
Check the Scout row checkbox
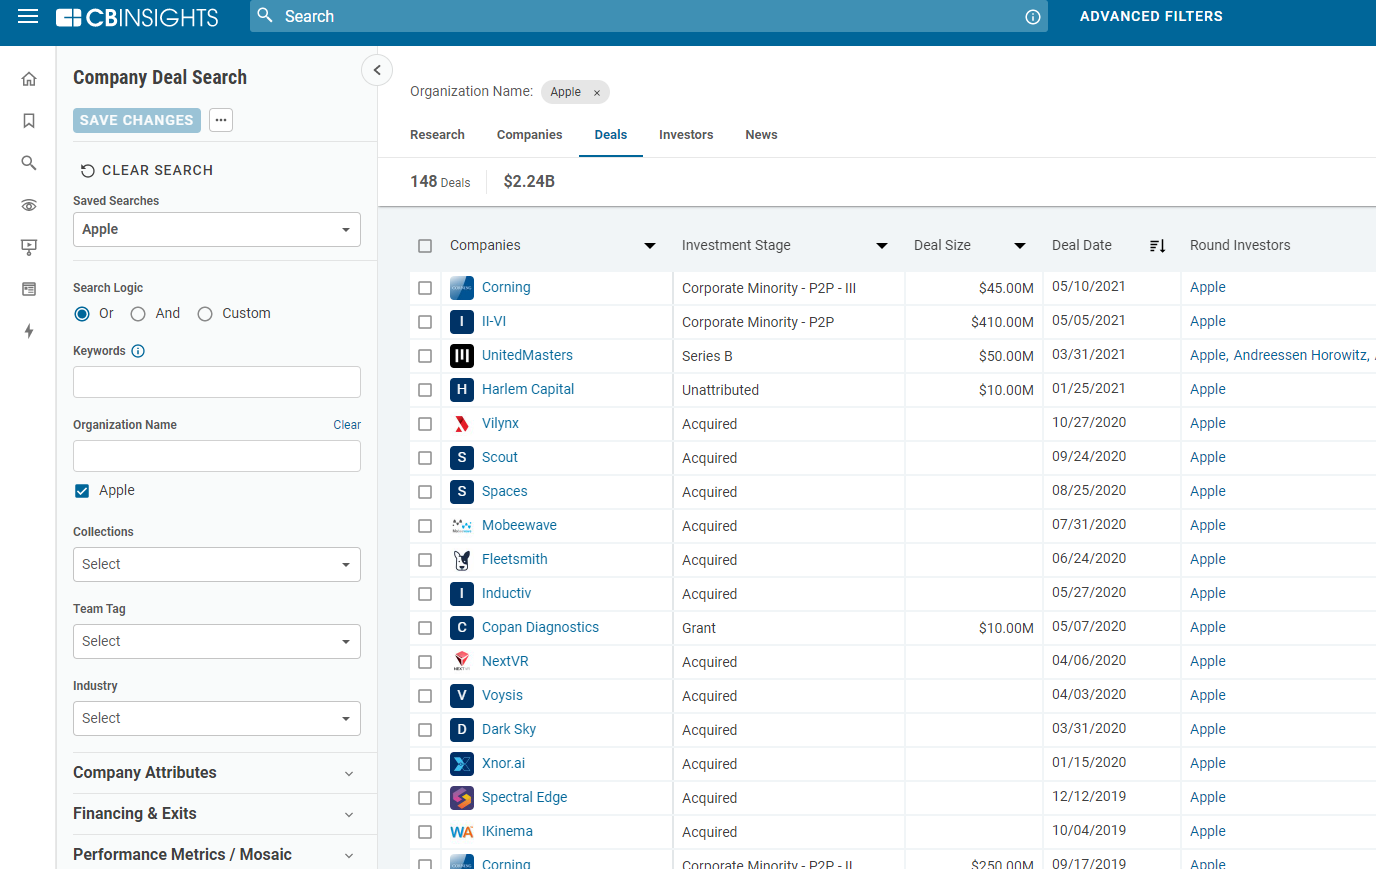click(x=425, y=458)
